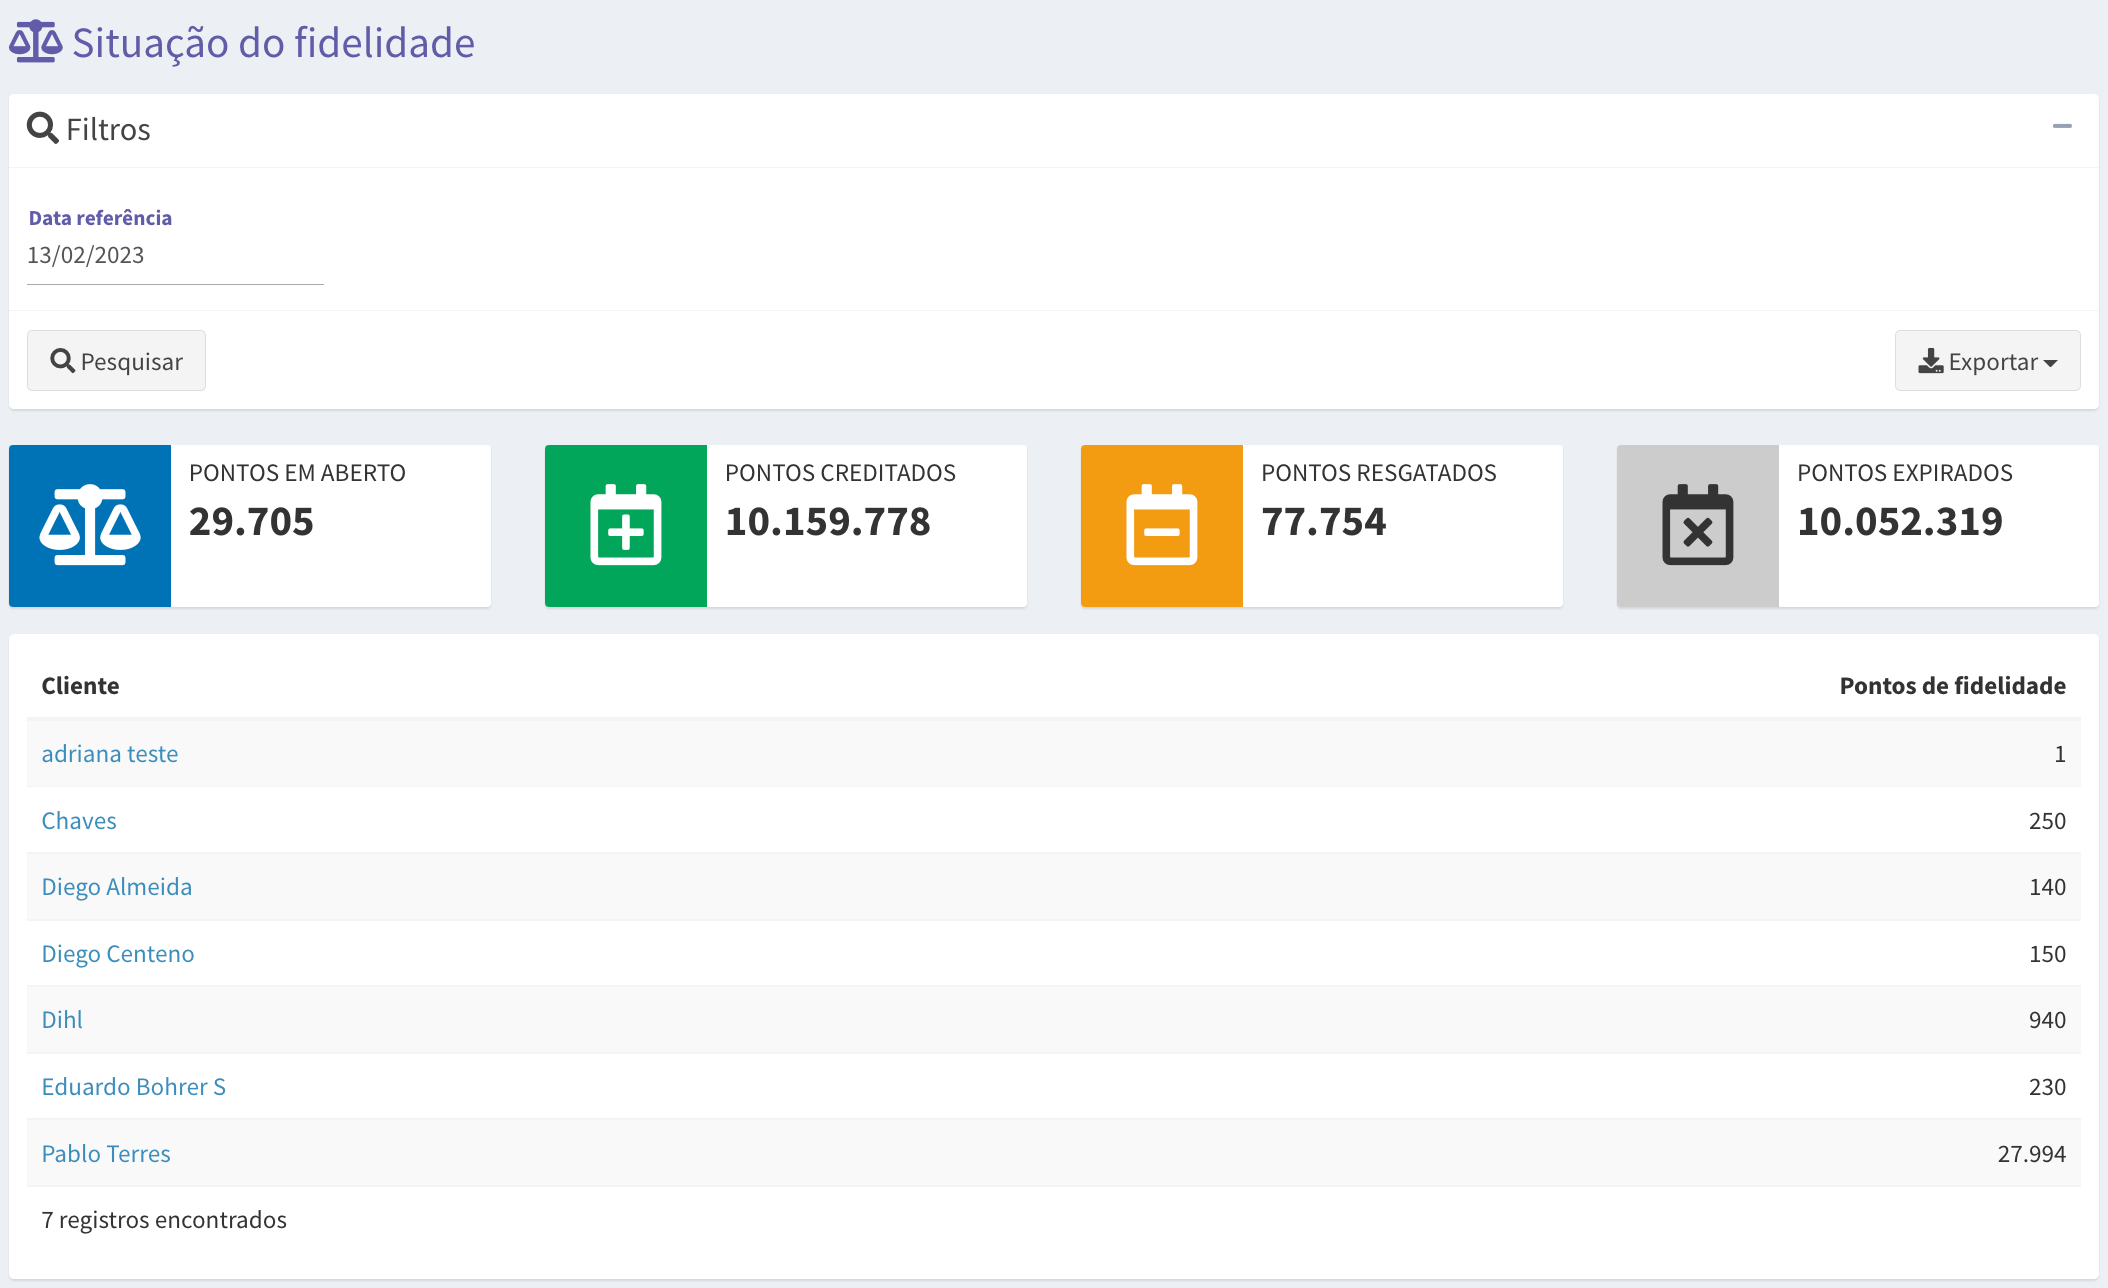This screenshot has height=1288, width=2108.
Task: Click the 7 registros encontrados text
Action: click(x=164, y=1220)
